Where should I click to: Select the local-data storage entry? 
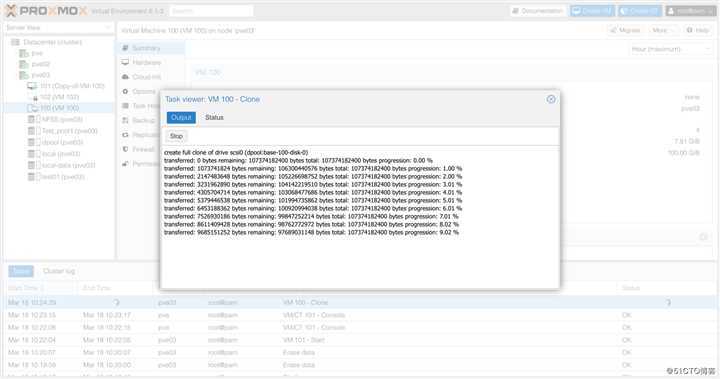[x=62, y=165]
